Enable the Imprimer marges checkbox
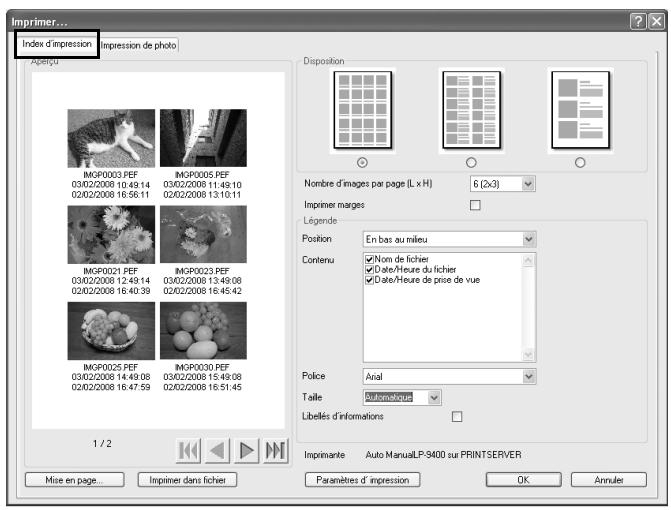This screenshot has height=510, width=671. point(475,205)
